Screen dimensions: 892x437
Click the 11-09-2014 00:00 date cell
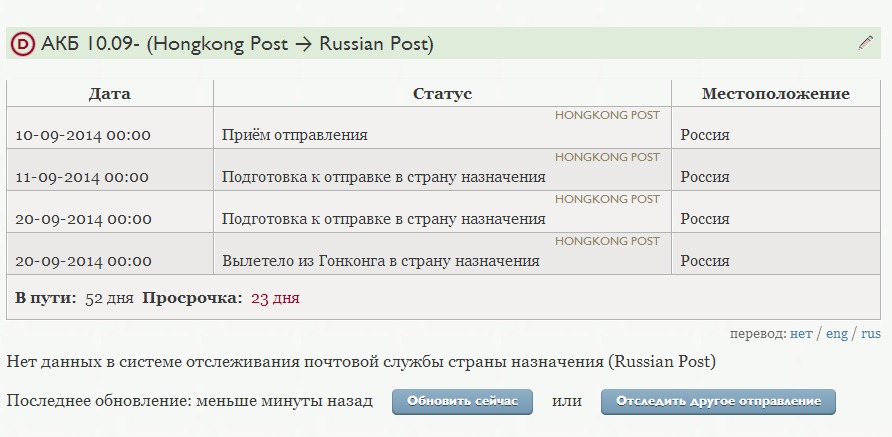[82, 177]
